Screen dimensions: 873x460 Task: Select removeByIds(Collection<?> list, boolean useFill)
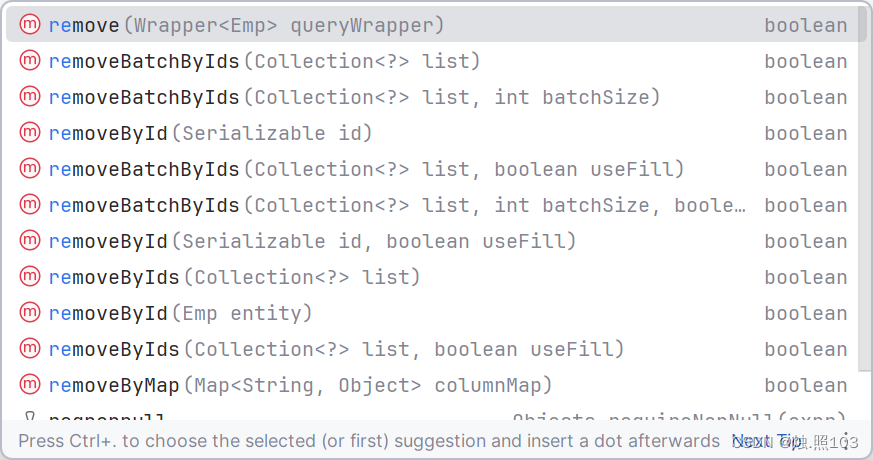pos(432,349)
